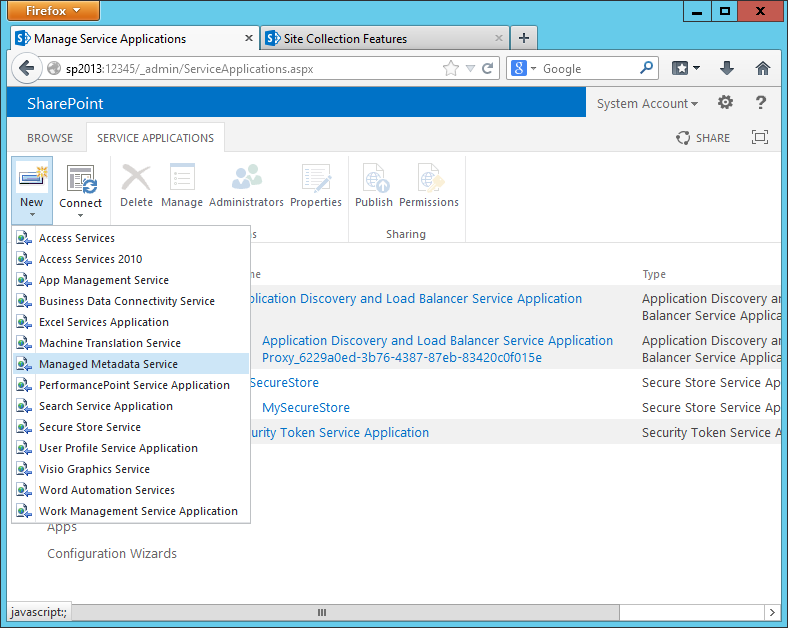Expand the Firefox menu button
Screen dimensions: 788x628
53,11
